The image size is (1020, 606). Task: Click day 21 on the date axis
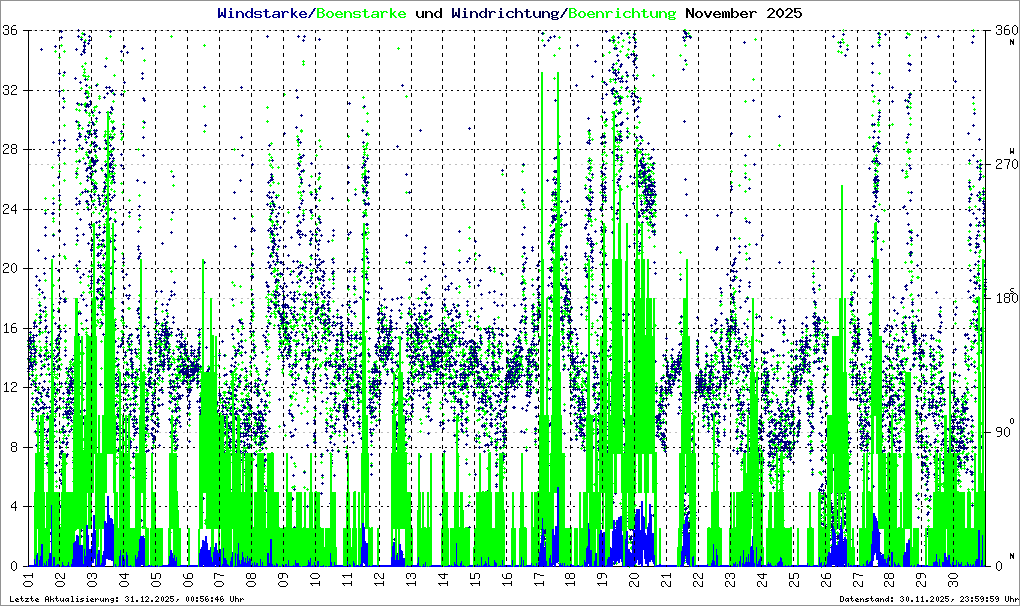click(667, 579)
